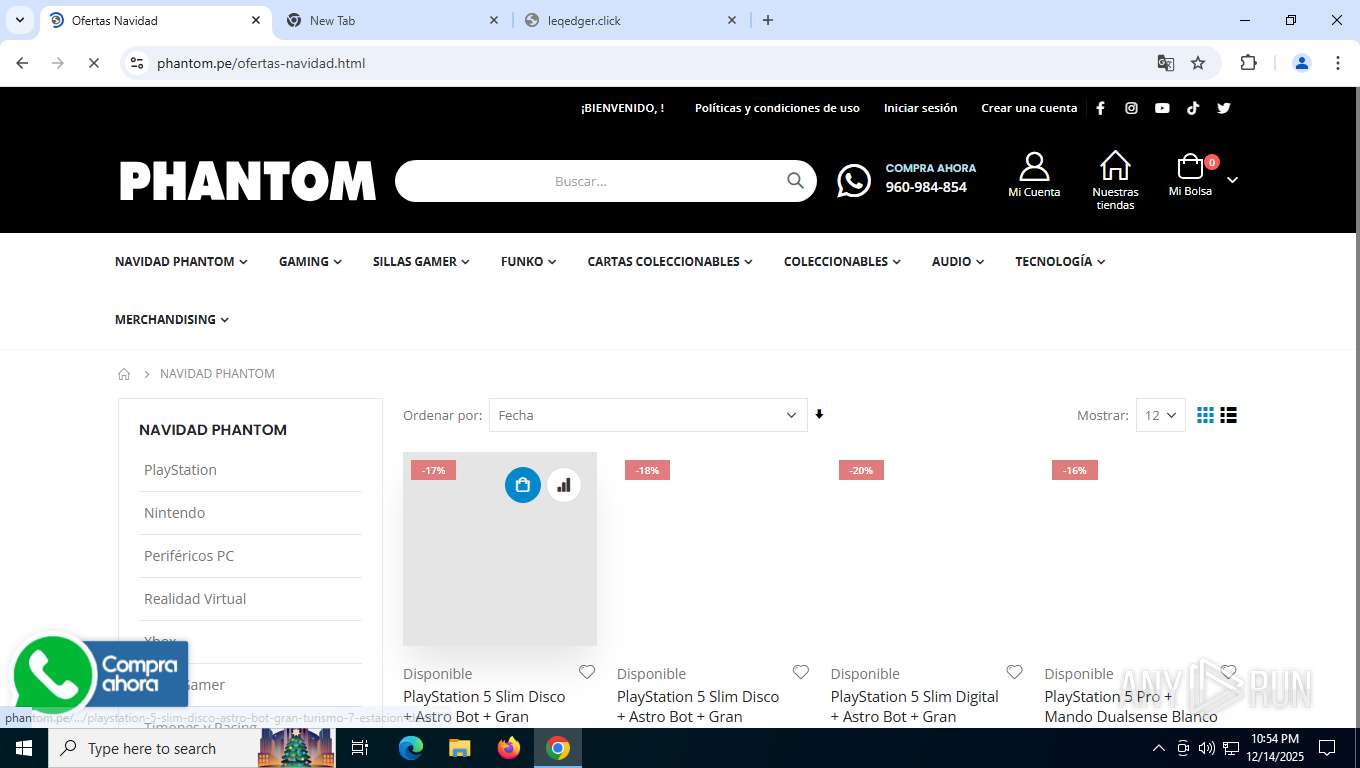This screenshot has height=768, width=1360.
Task: Expand TECNOLOGÍA menu
Action: point(1060,261)
